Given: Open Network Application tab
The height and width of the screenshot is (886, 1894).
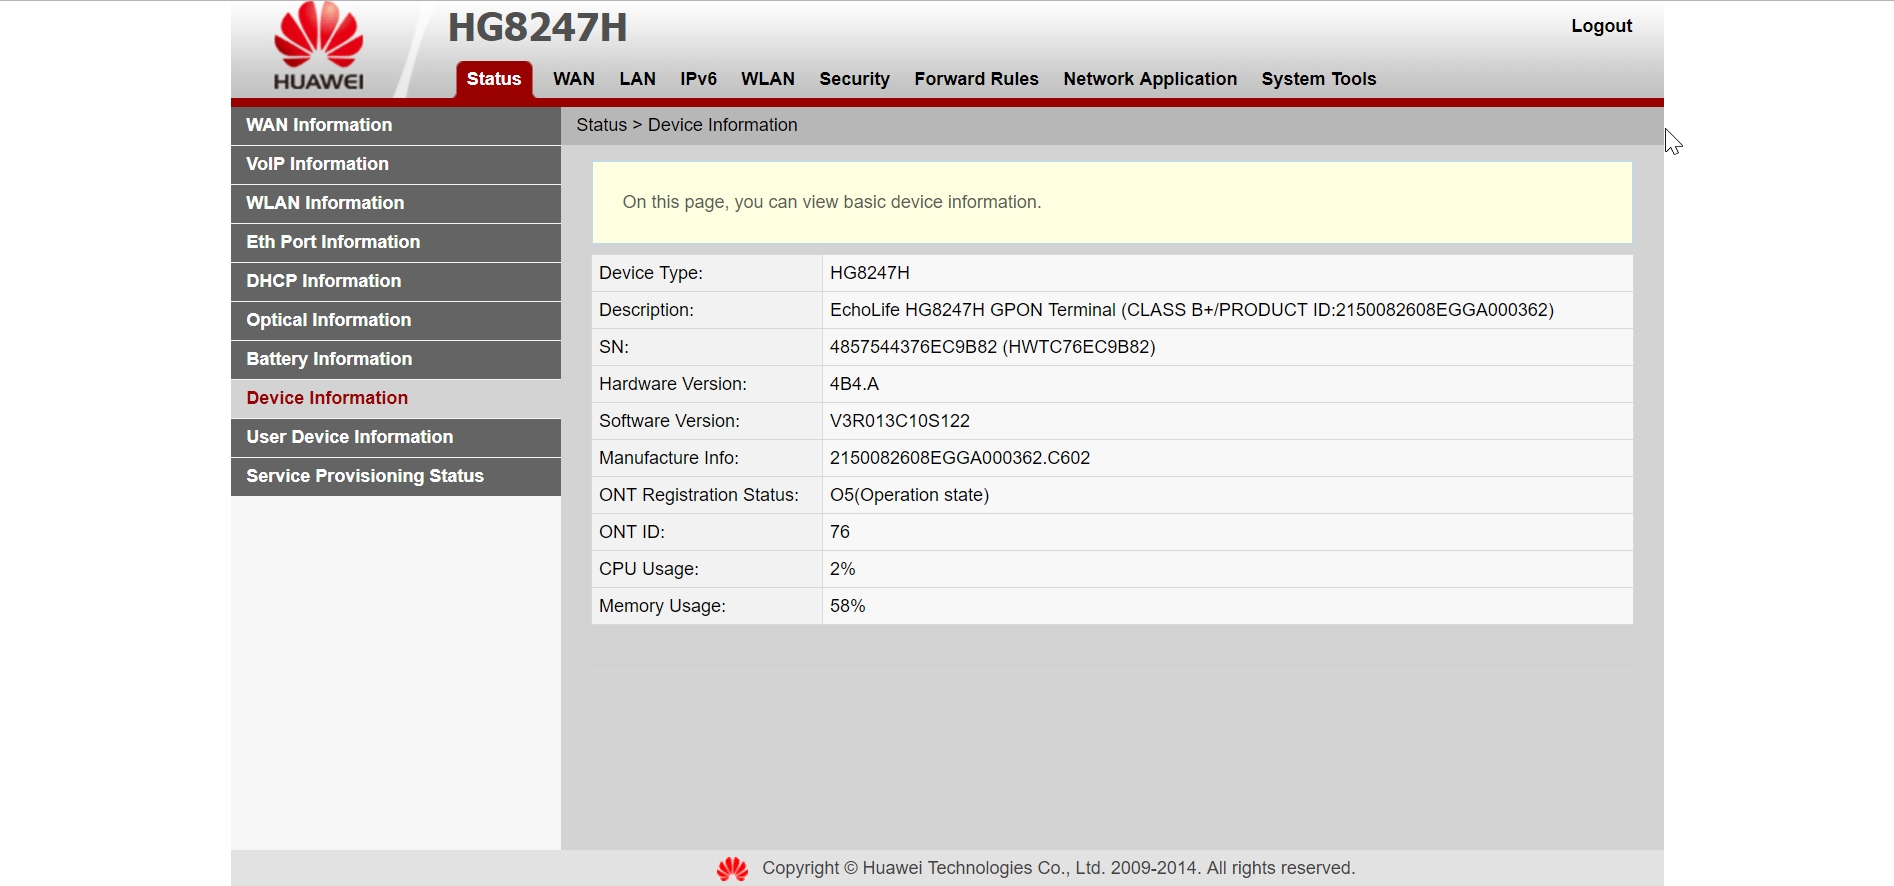Looking at the screenshot, I should click(1150, 79).
